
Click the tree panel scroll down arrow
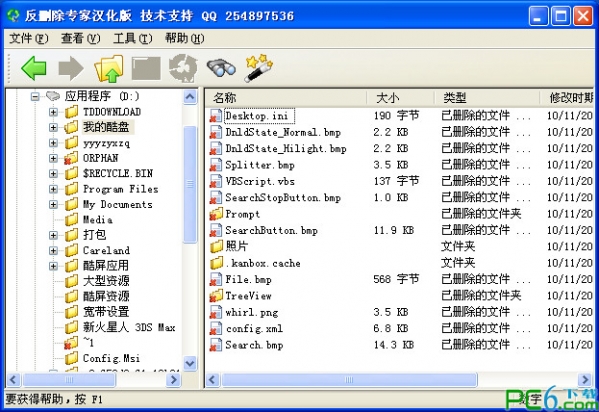[190, 363]
